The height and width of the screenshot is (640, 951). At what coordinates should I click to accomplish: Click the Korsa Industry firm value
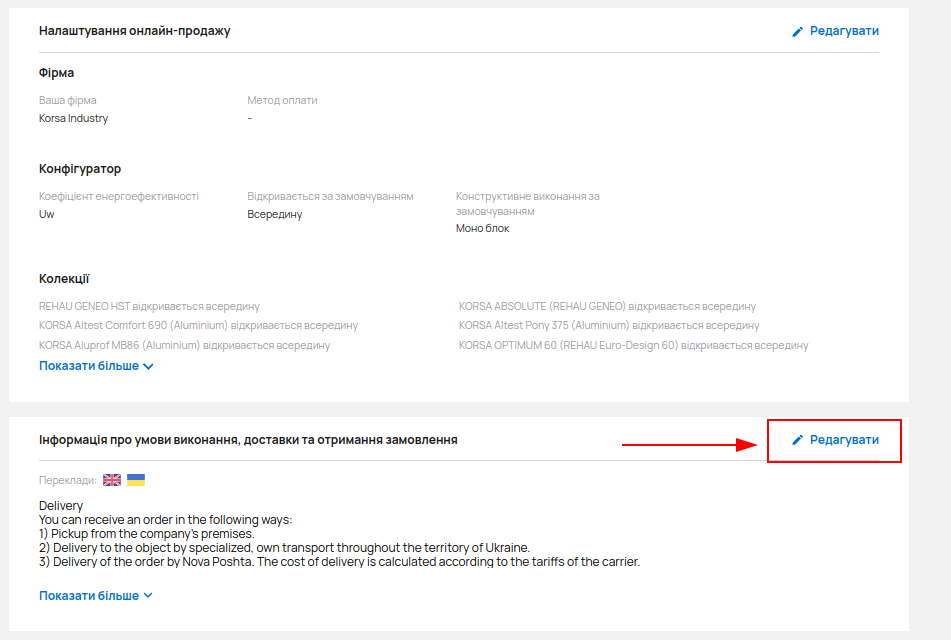click(73, 118)
